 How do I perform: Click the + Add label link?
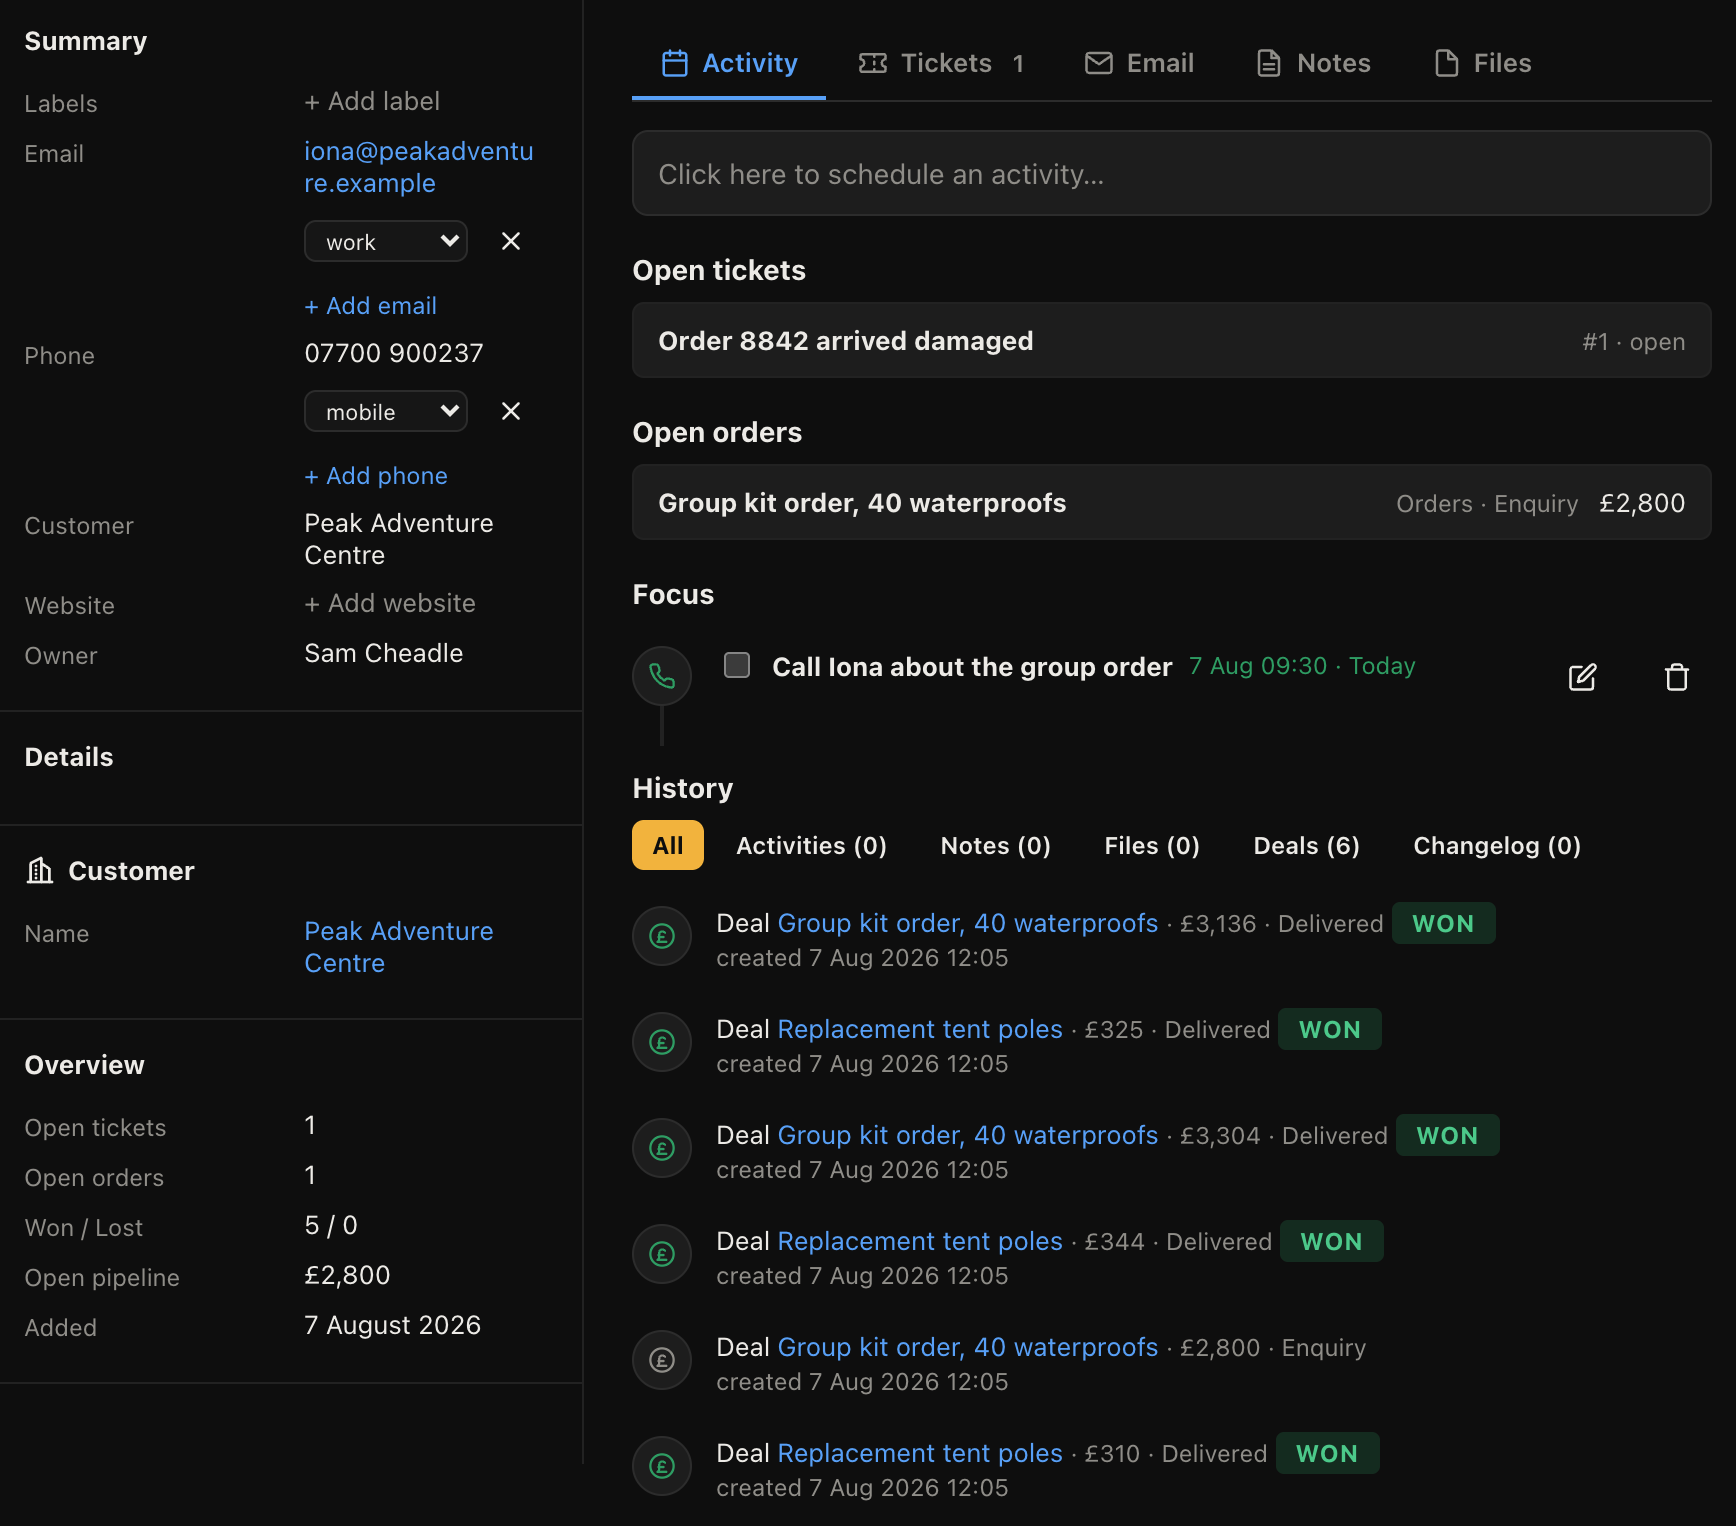(x=372, y=101)
